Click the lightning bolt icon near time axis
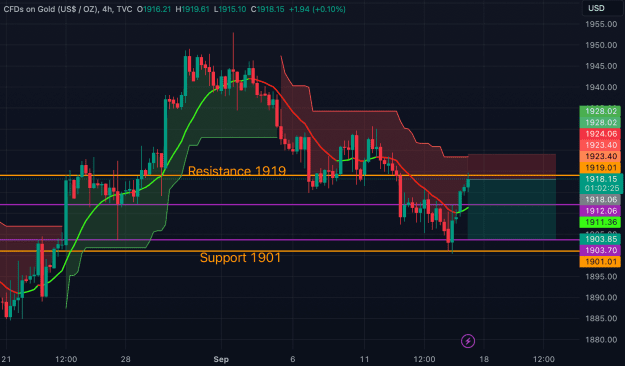Viewport: 625px width, 366px height. pos(468,341)
